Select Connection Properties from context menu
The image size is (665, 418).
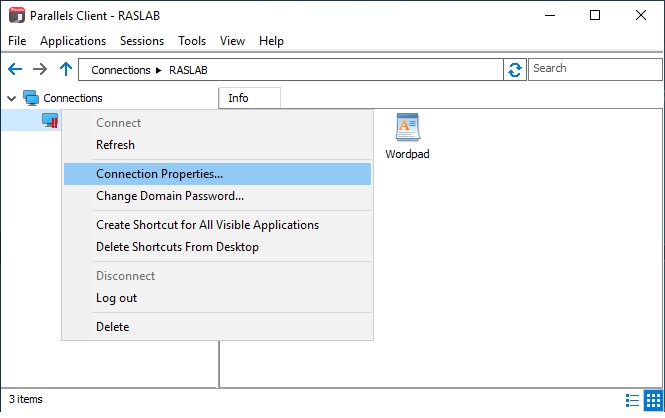coord(160,174)
